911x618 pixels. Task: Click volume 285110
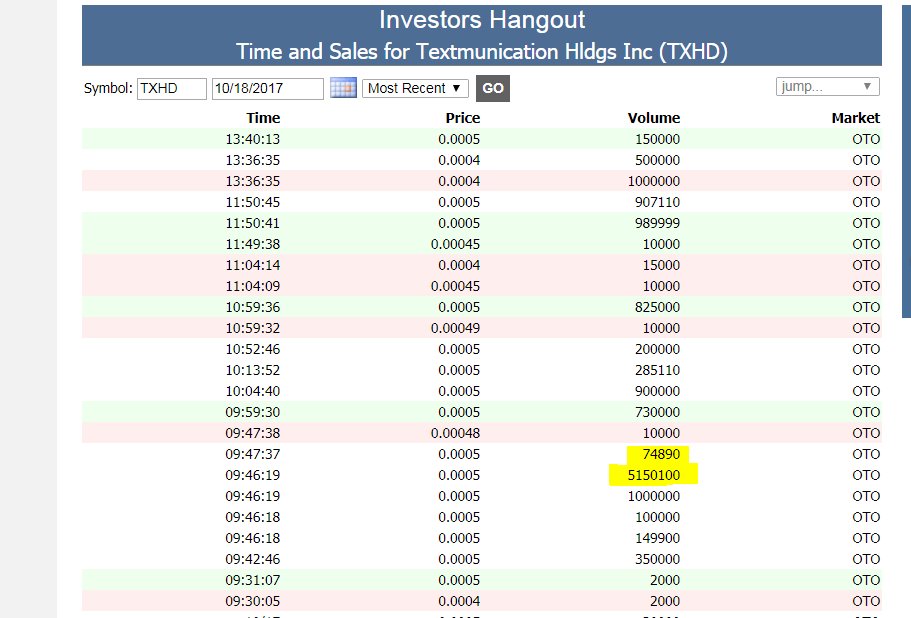657,370
